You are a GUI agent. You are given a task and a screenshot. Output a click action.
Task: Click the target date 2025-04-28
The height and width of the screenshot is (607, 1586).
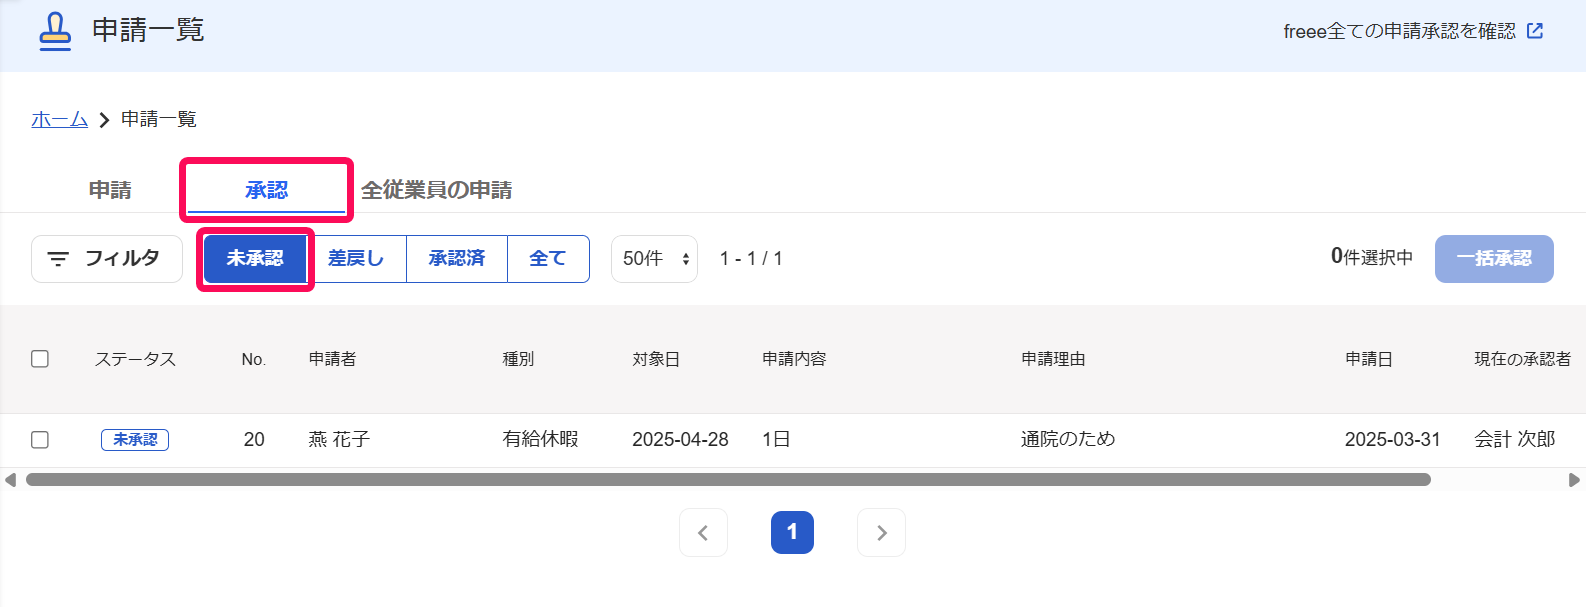point(680,440)
